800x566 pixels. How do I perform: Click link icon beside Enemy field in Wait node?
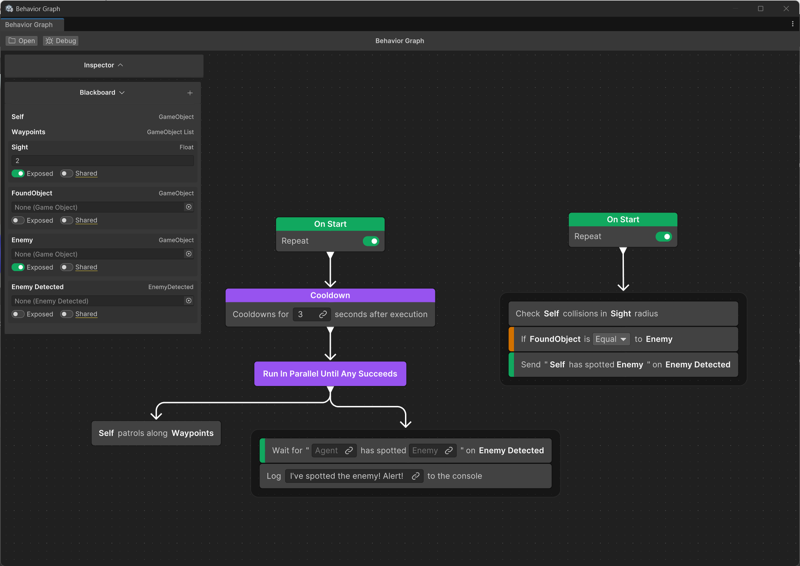449,451
